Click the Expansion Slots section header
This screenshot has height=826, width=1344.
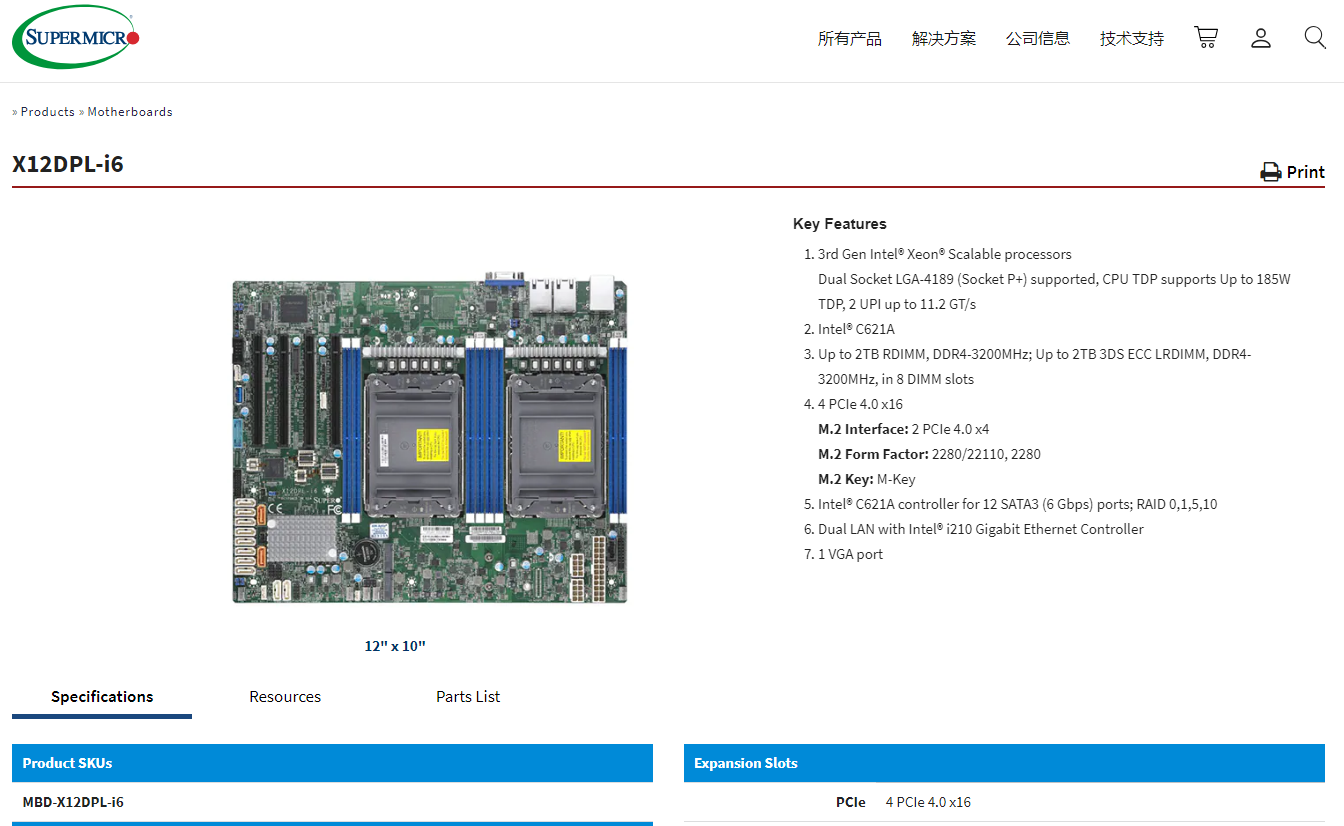point(746,763)
